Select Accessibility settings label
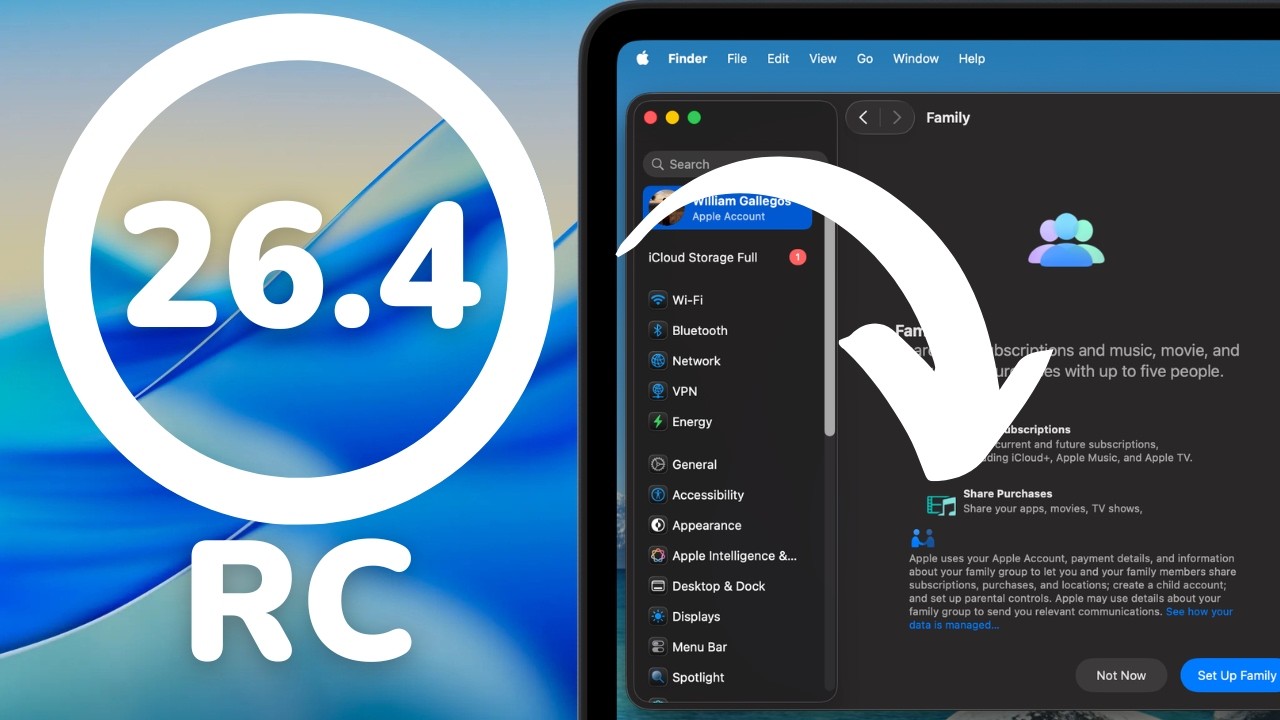The image size is (1280, 720). point(708,495)
